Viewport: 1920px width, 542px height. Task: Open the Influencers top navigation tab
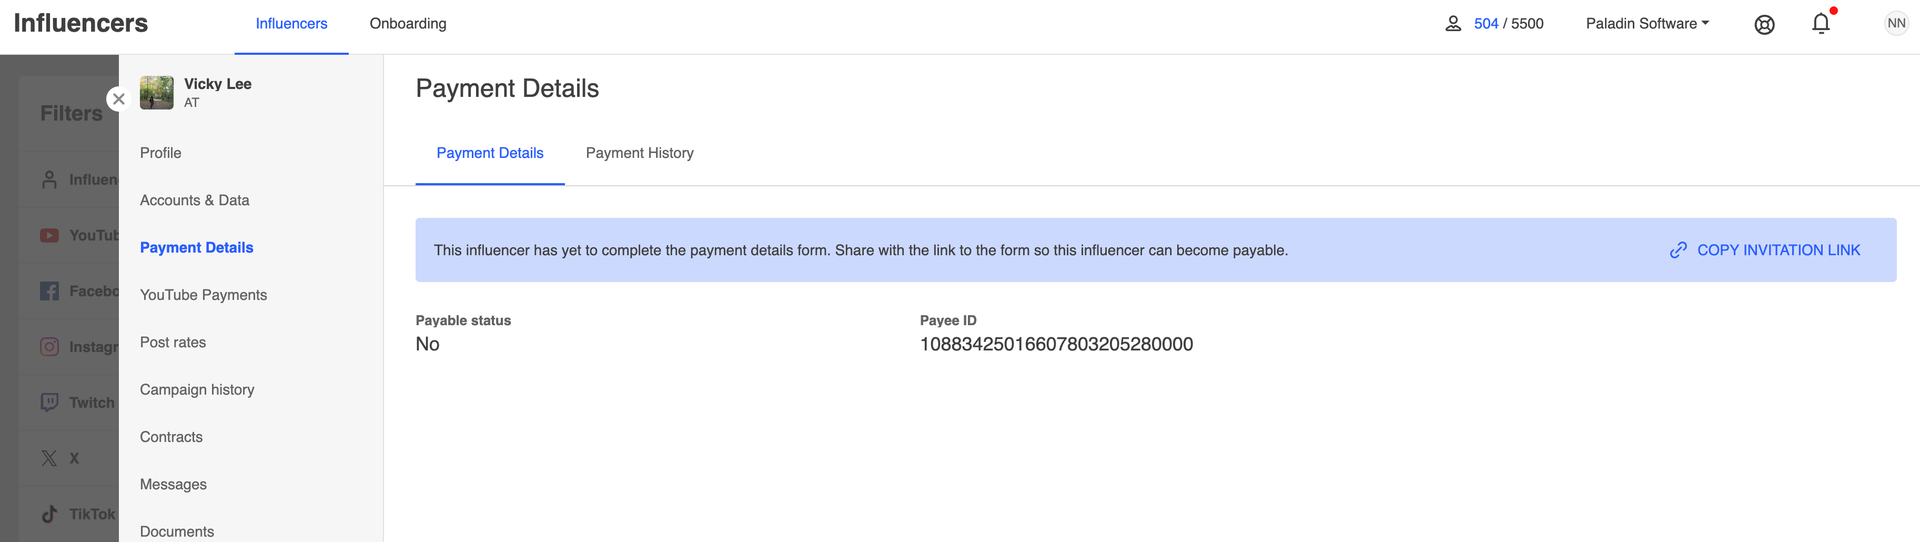pos(291,23)
